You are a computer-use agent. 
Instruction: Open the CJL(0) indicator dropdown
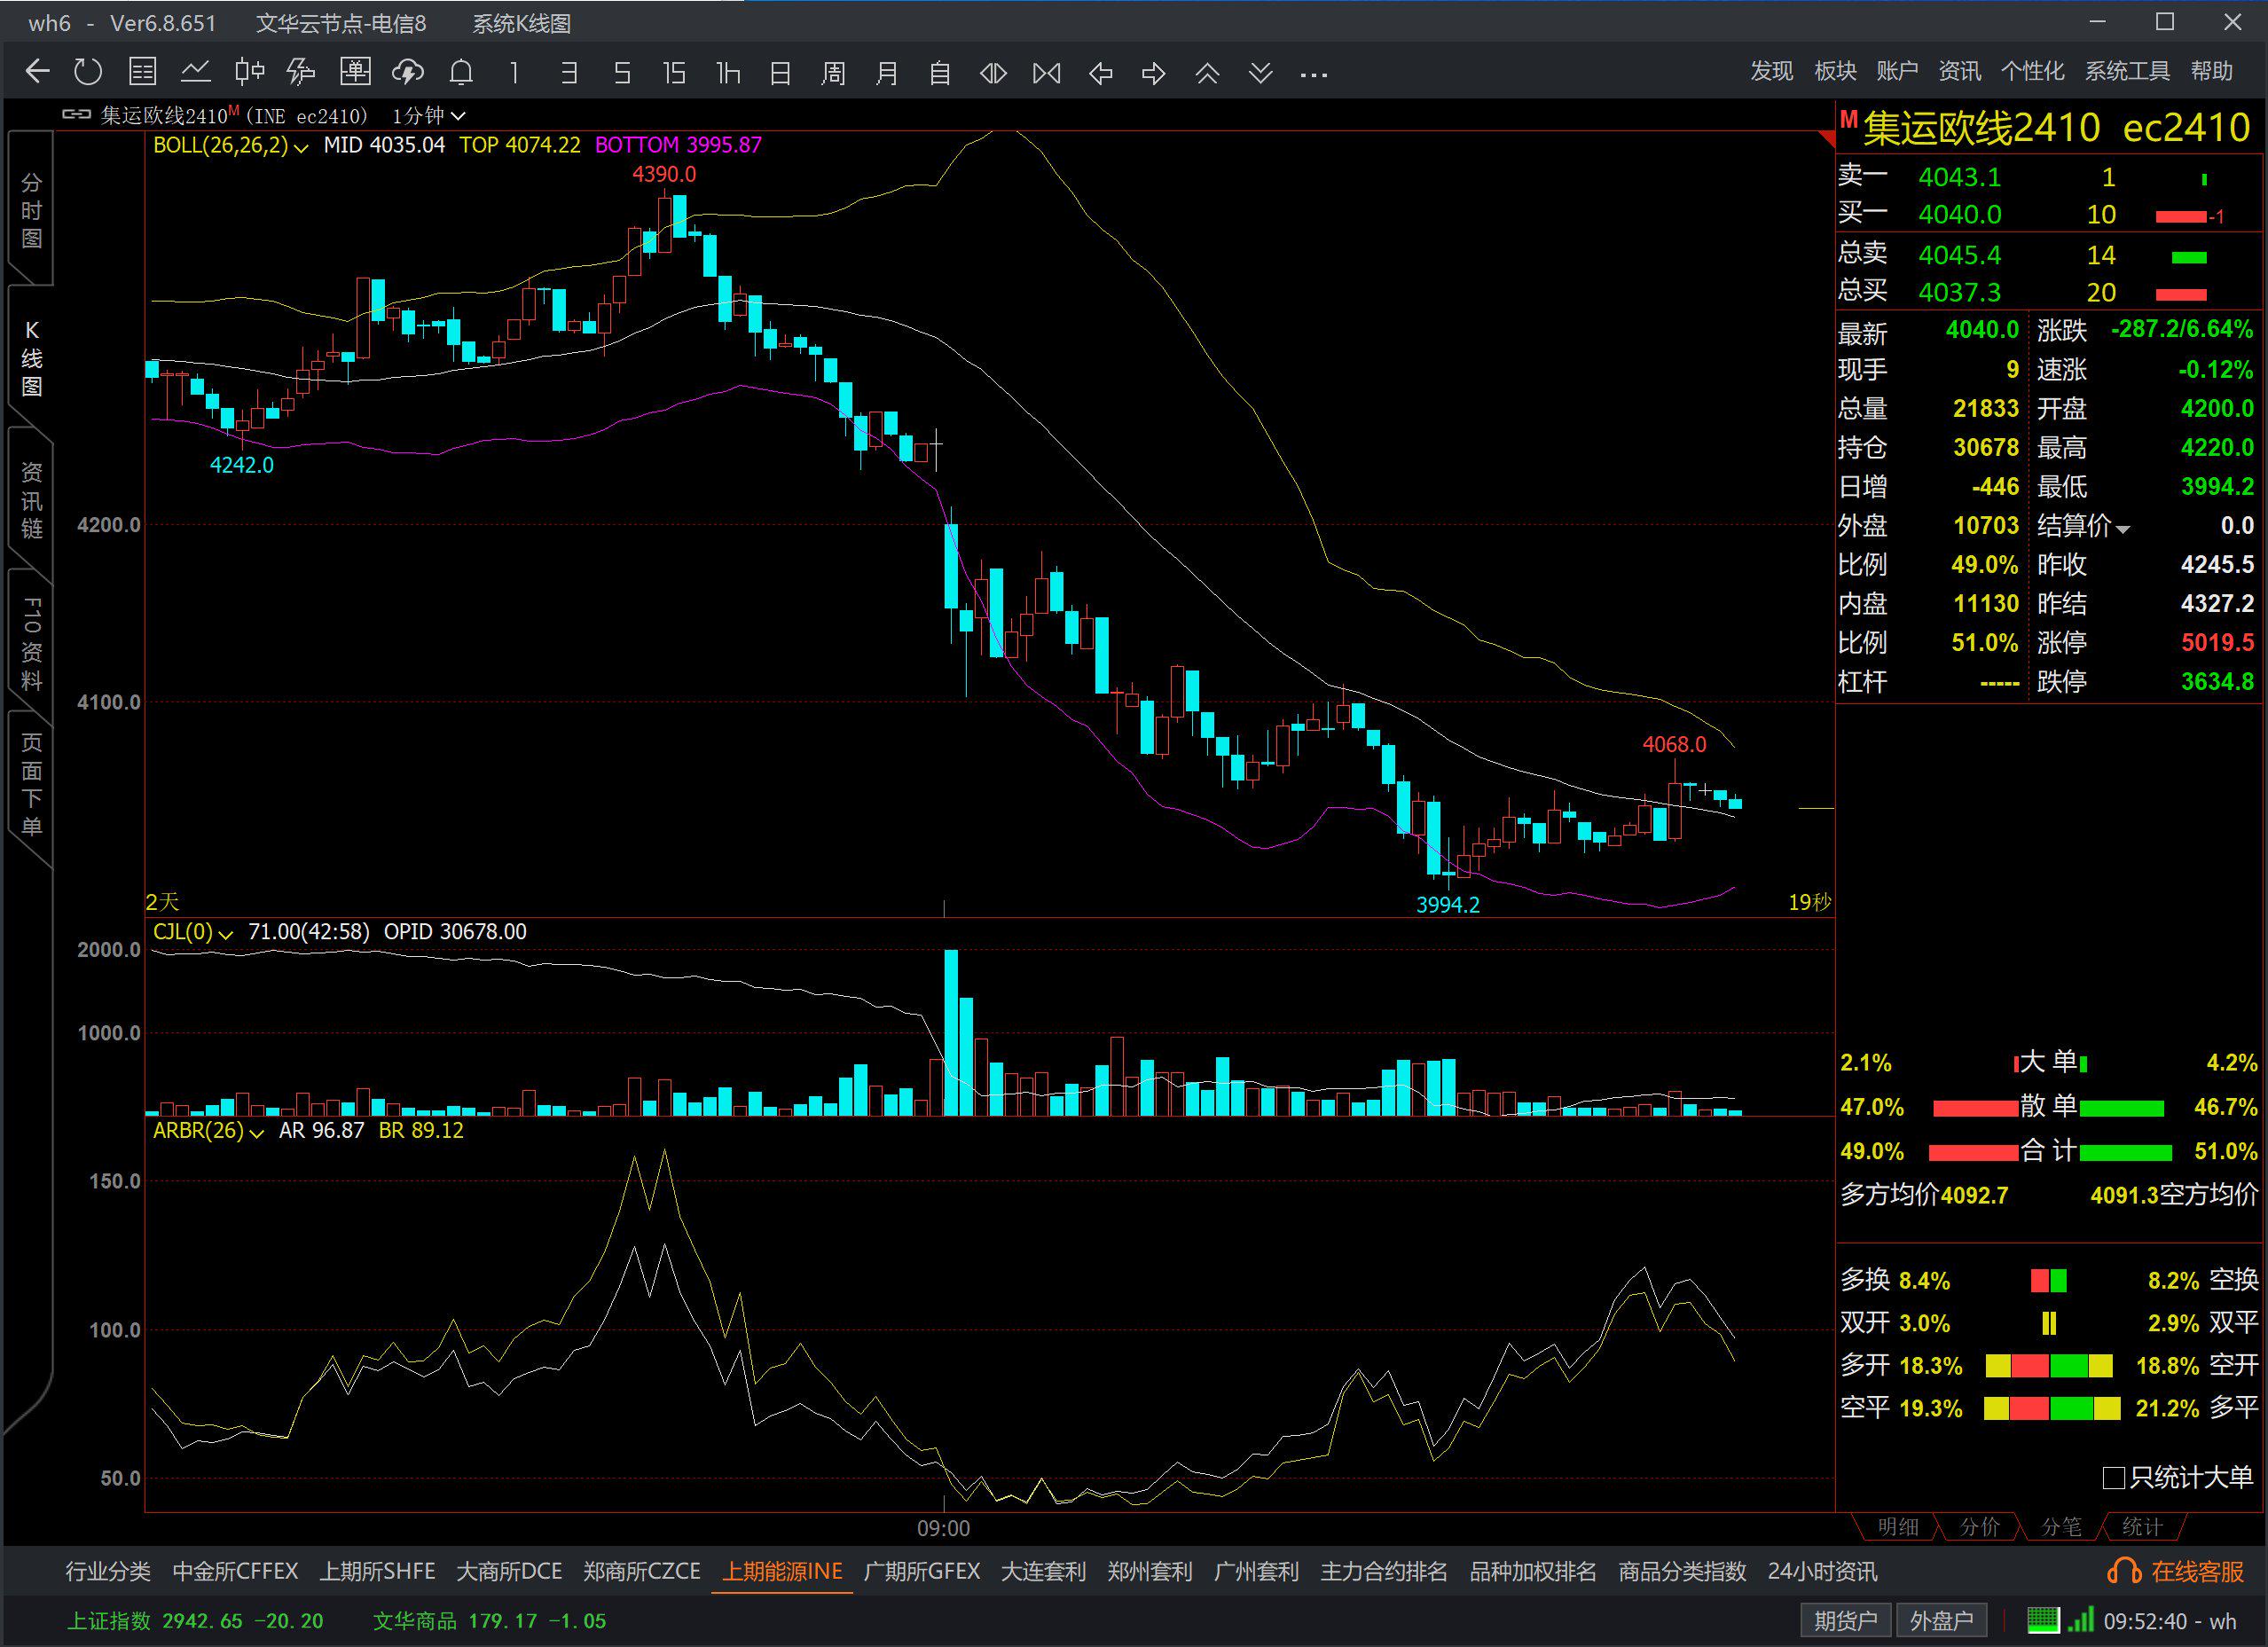point(225,934)
